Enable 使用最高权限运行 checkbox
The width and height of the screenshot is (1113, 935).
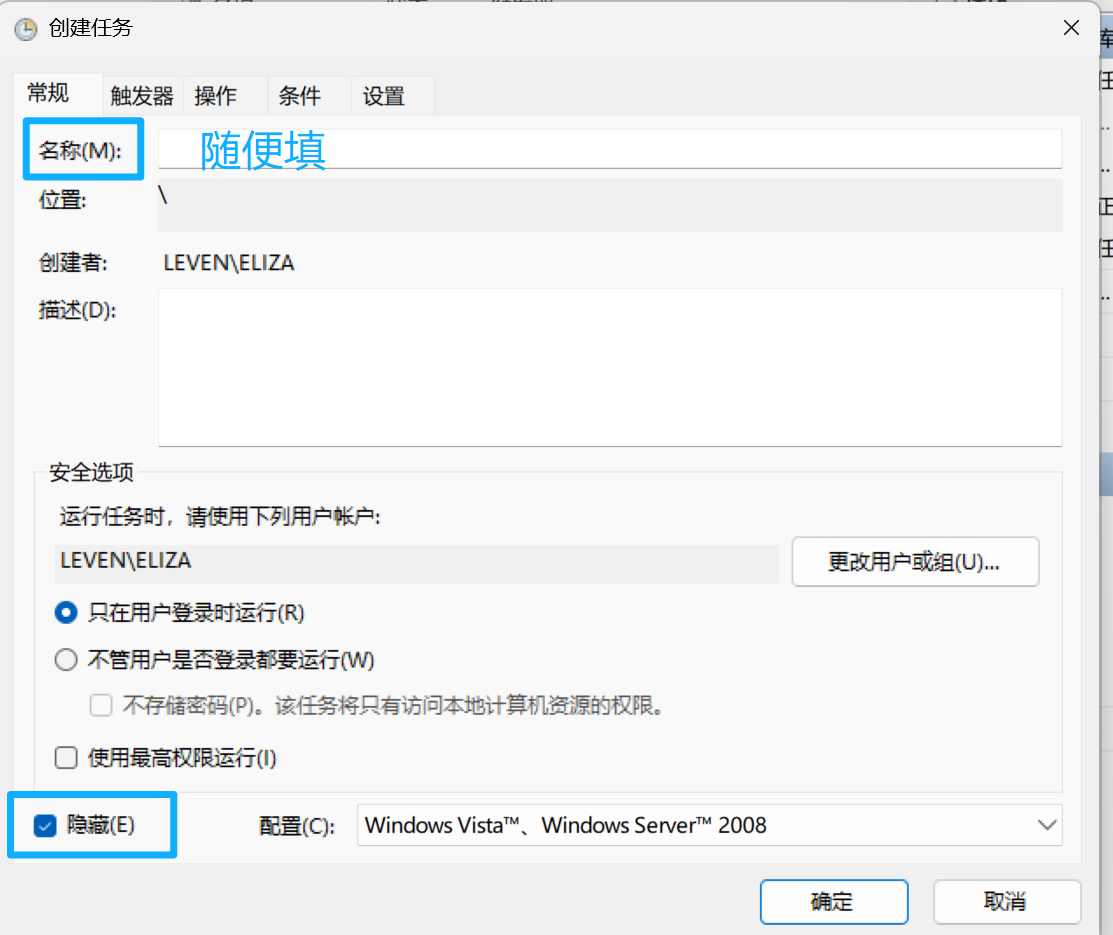66,758
